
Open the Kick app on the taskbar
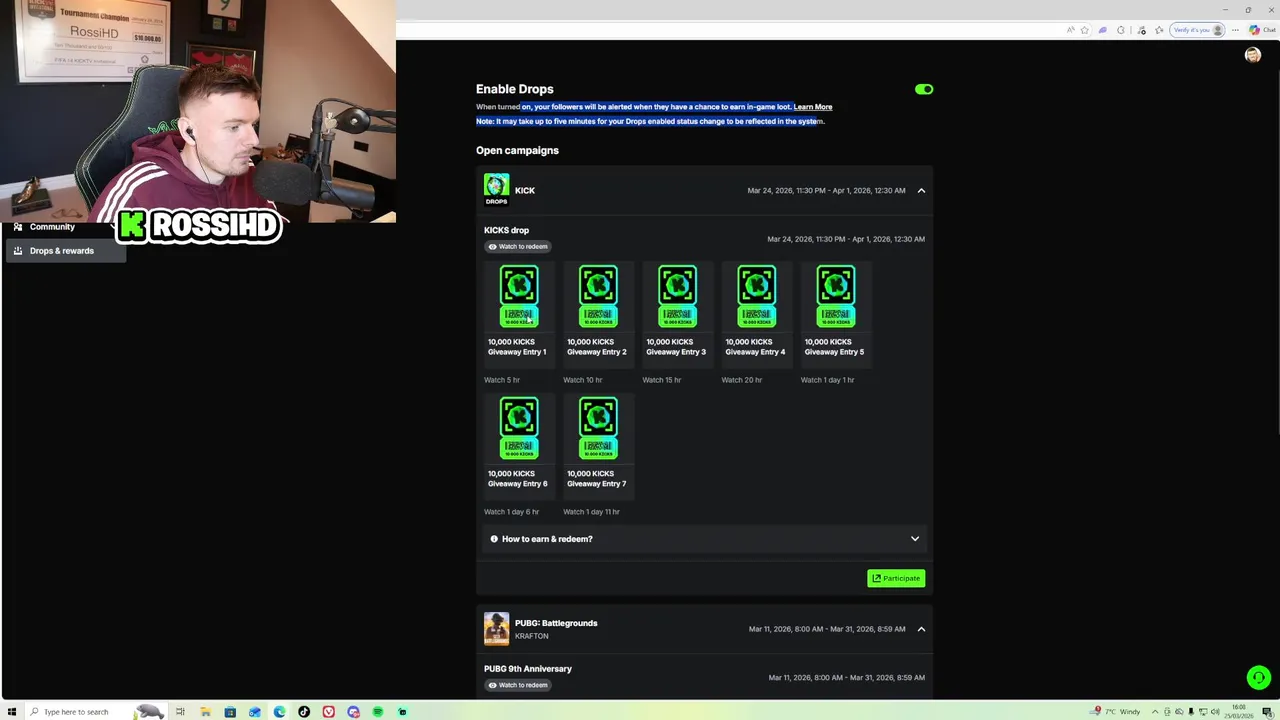tap(402, 712)
